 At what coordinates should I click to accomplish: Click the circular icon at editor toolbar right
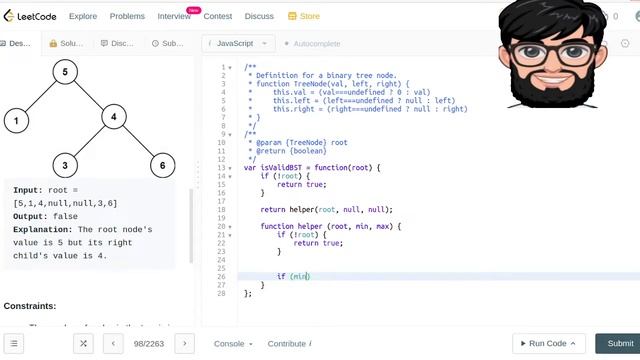tap(625, 43)
